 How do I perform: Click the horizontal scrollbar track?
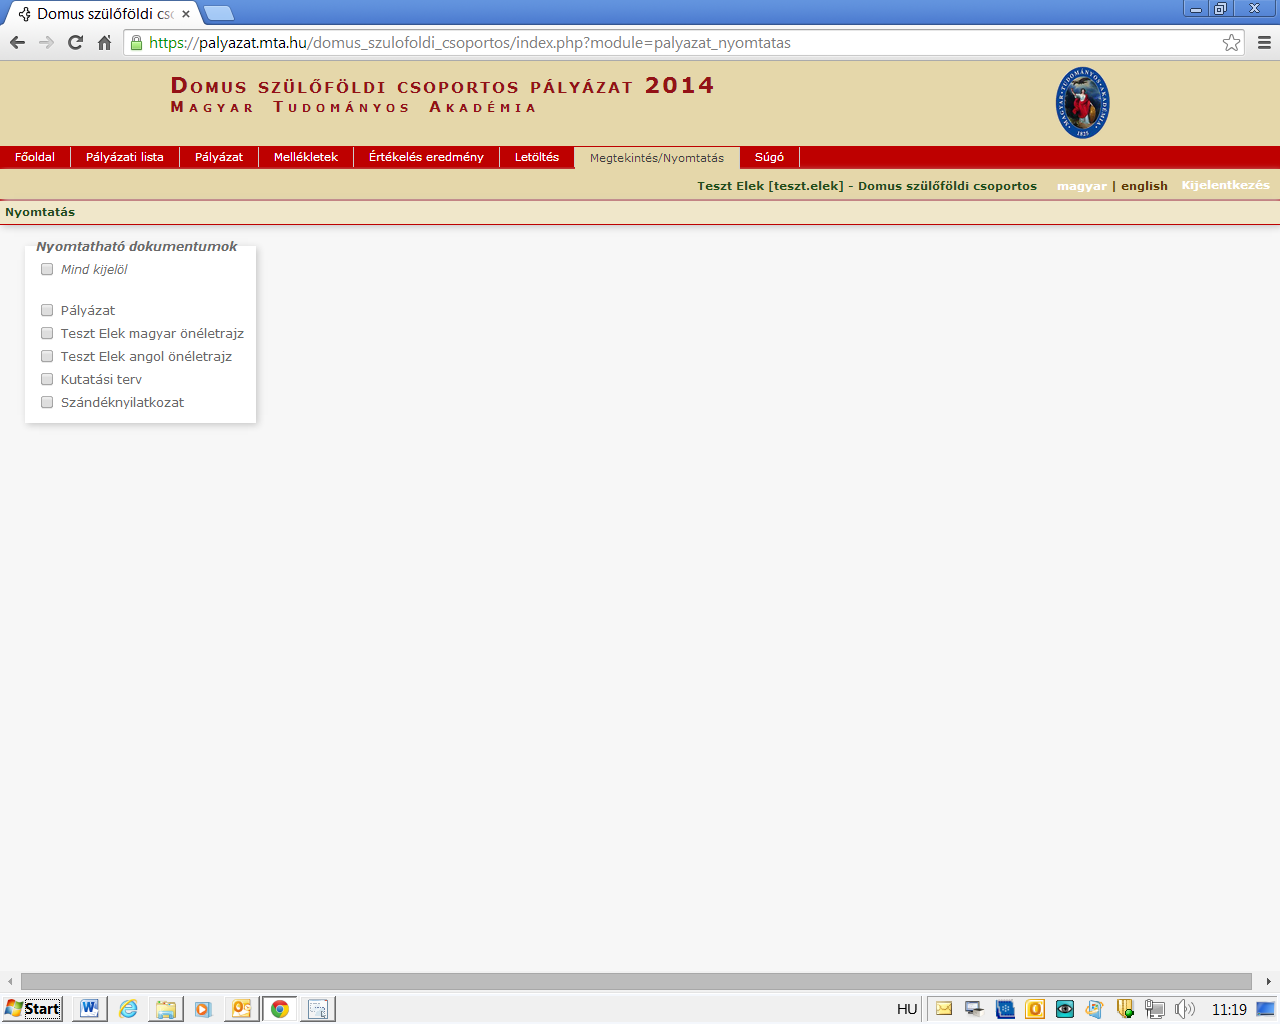636,981
